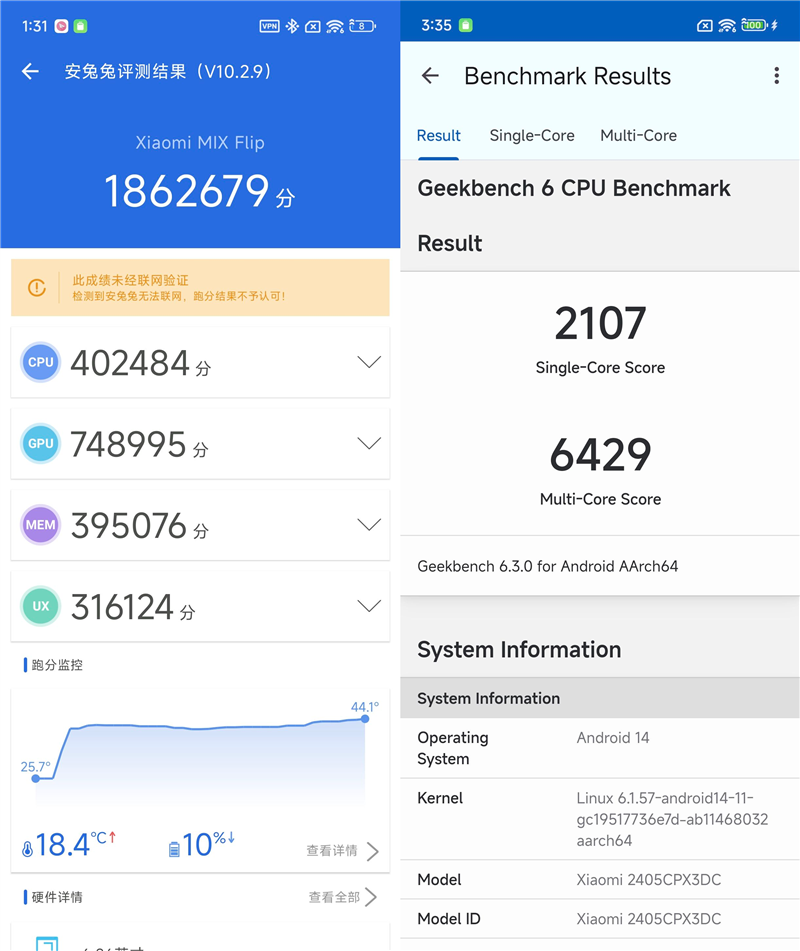Screen dimensions: 800x951
Task: Tap the 44.1° end point on temperature chart
Action: point(365,719)
